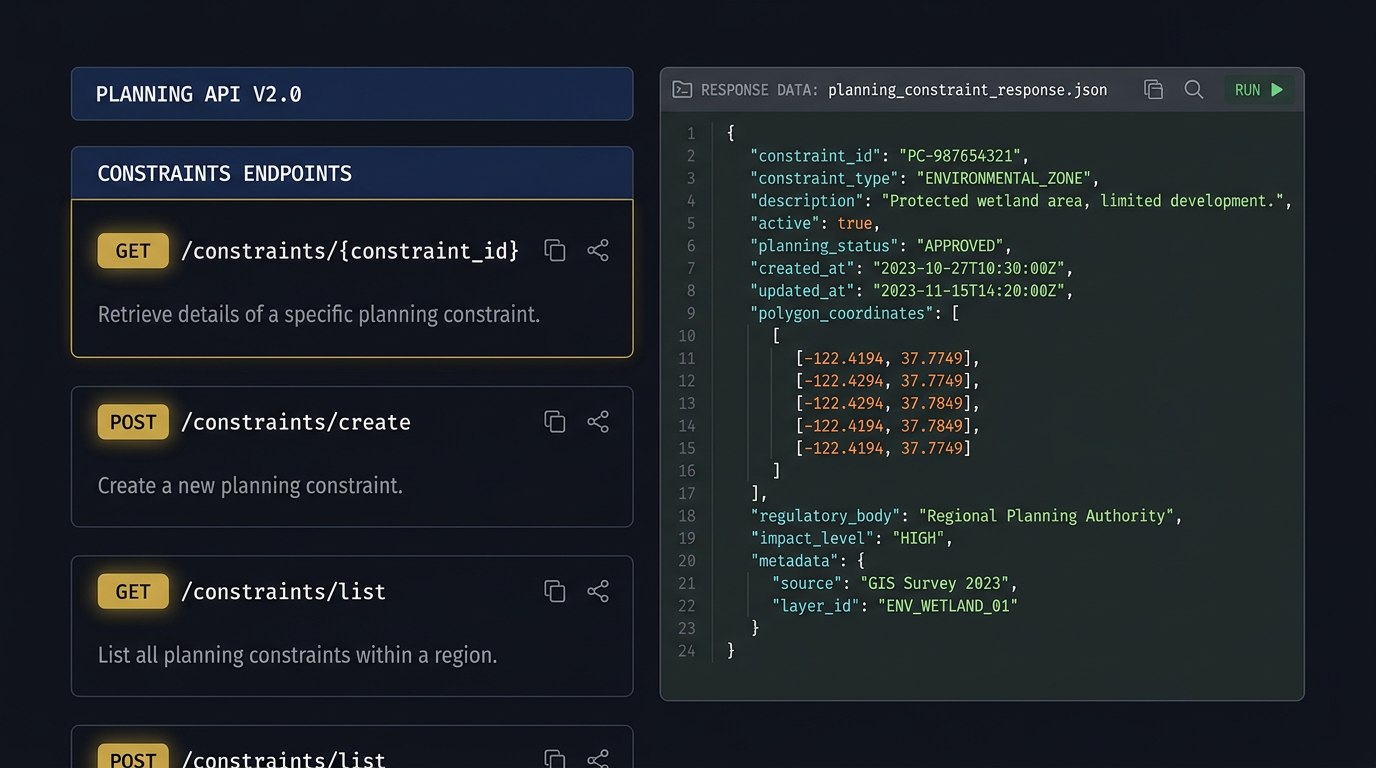Click the terminal icon beside RESPONSE DATA

pos(682,90)
